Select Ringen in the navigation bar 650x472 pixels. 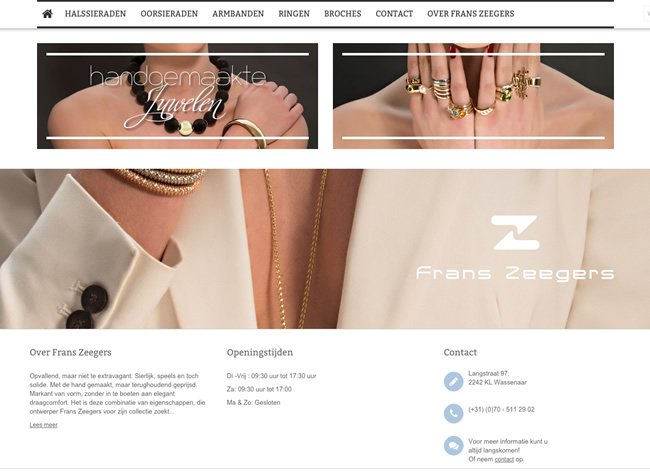pos(294,14)
